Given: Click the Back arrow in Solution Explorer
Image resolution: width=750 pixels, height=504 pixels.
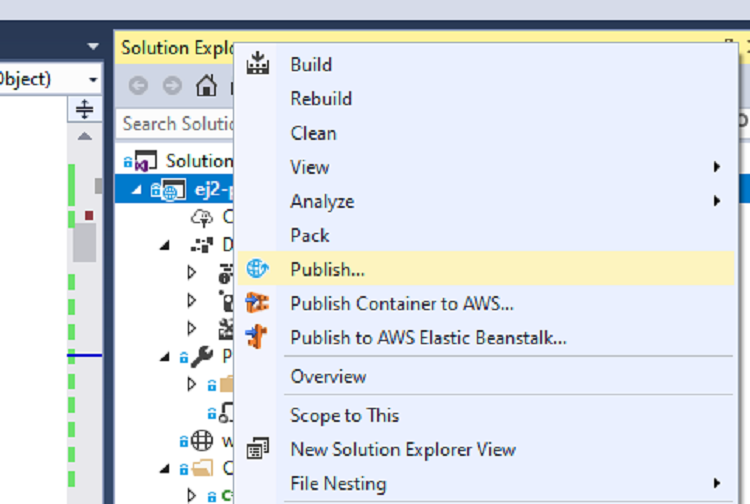Looking at the screenshot, I should 138,86.
